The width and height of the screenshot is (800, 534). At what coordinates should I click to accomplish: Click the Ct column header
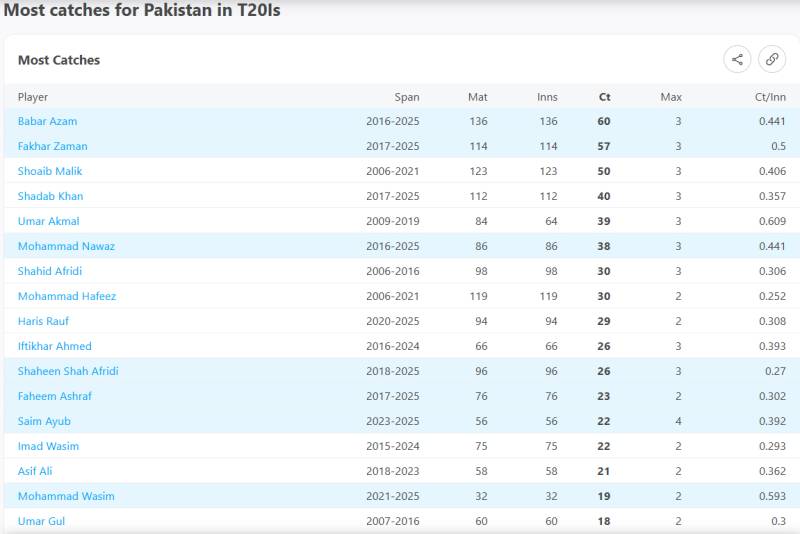pyautogui.click(x=605, y=97)
